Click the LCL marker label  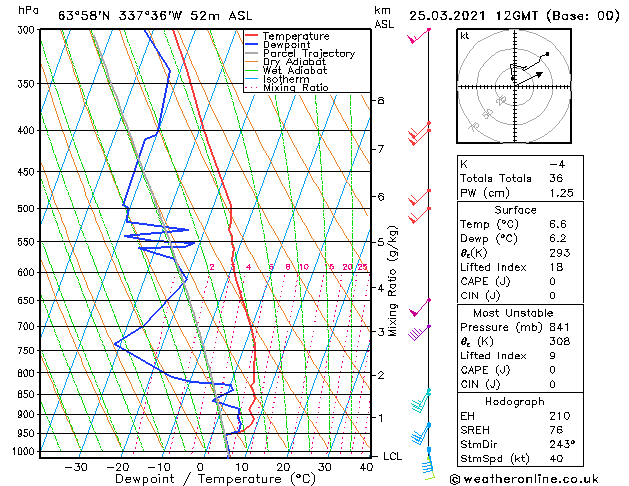392,456
